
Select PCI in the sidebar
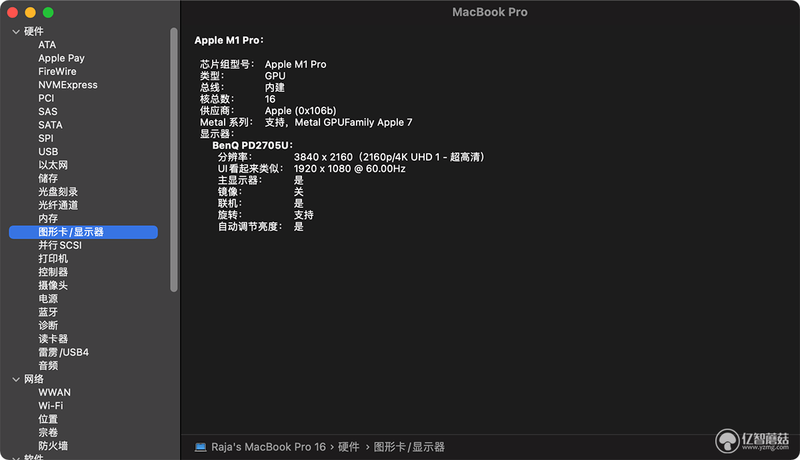pyautogui.click(x=46, y=98)
